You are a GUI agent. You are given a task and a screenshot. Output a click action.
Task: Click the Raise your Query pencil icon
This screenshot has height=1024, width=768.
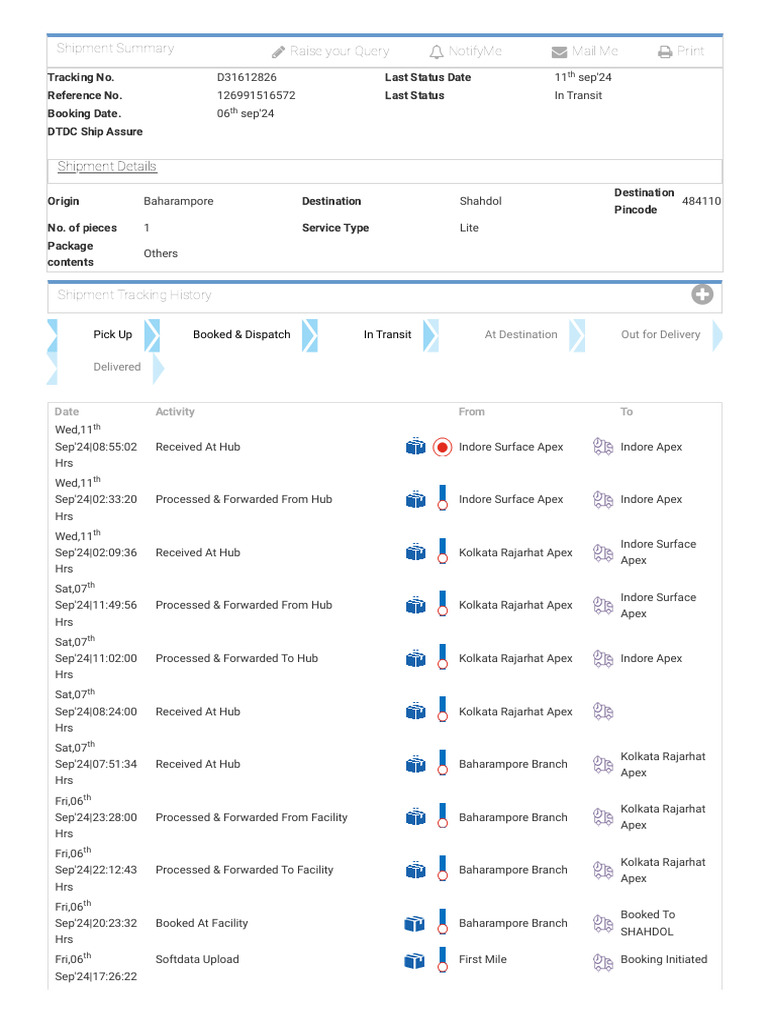point(279,52)
